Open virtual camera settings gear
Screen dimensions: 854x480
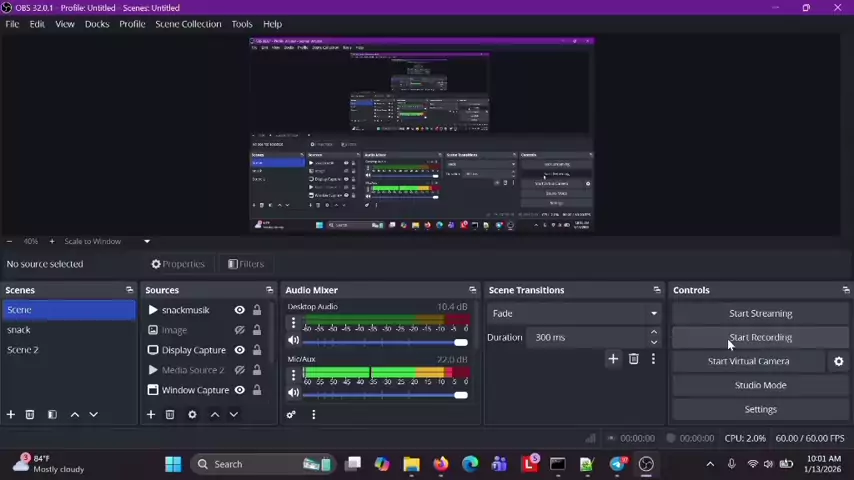(838, 361)
